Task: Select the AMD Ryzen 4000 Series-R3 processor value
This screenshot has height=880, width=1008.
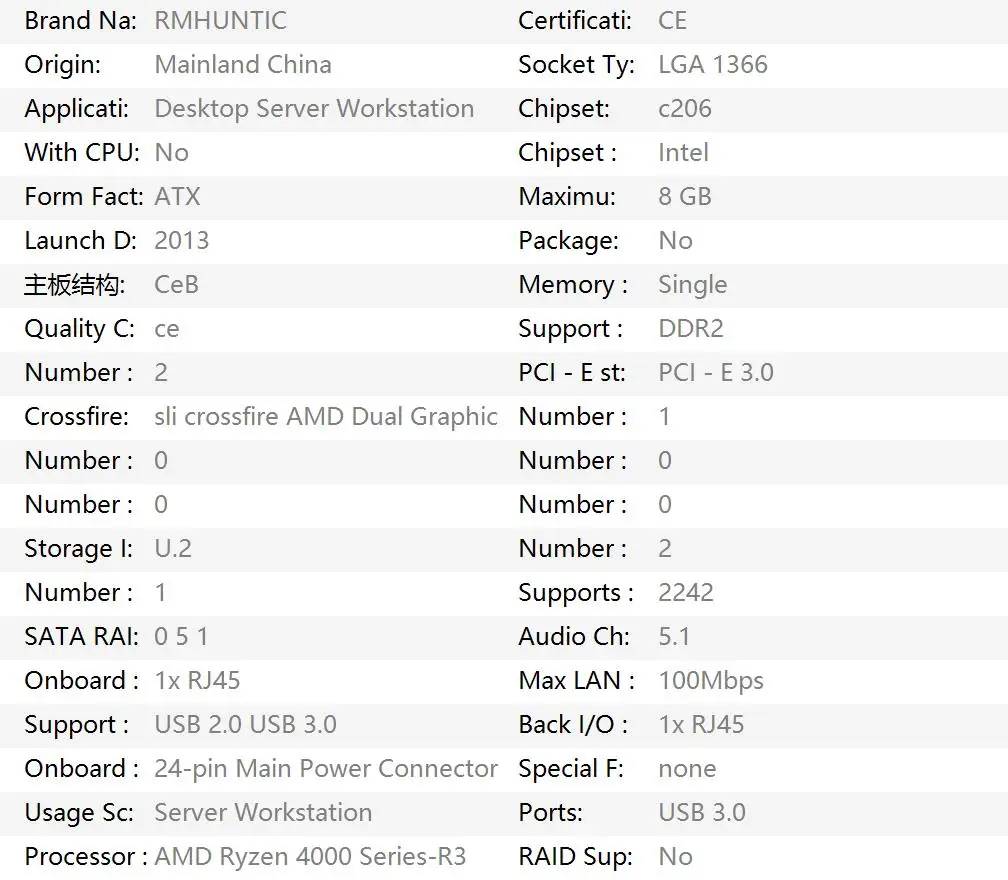Action: [x=310, y=857]
